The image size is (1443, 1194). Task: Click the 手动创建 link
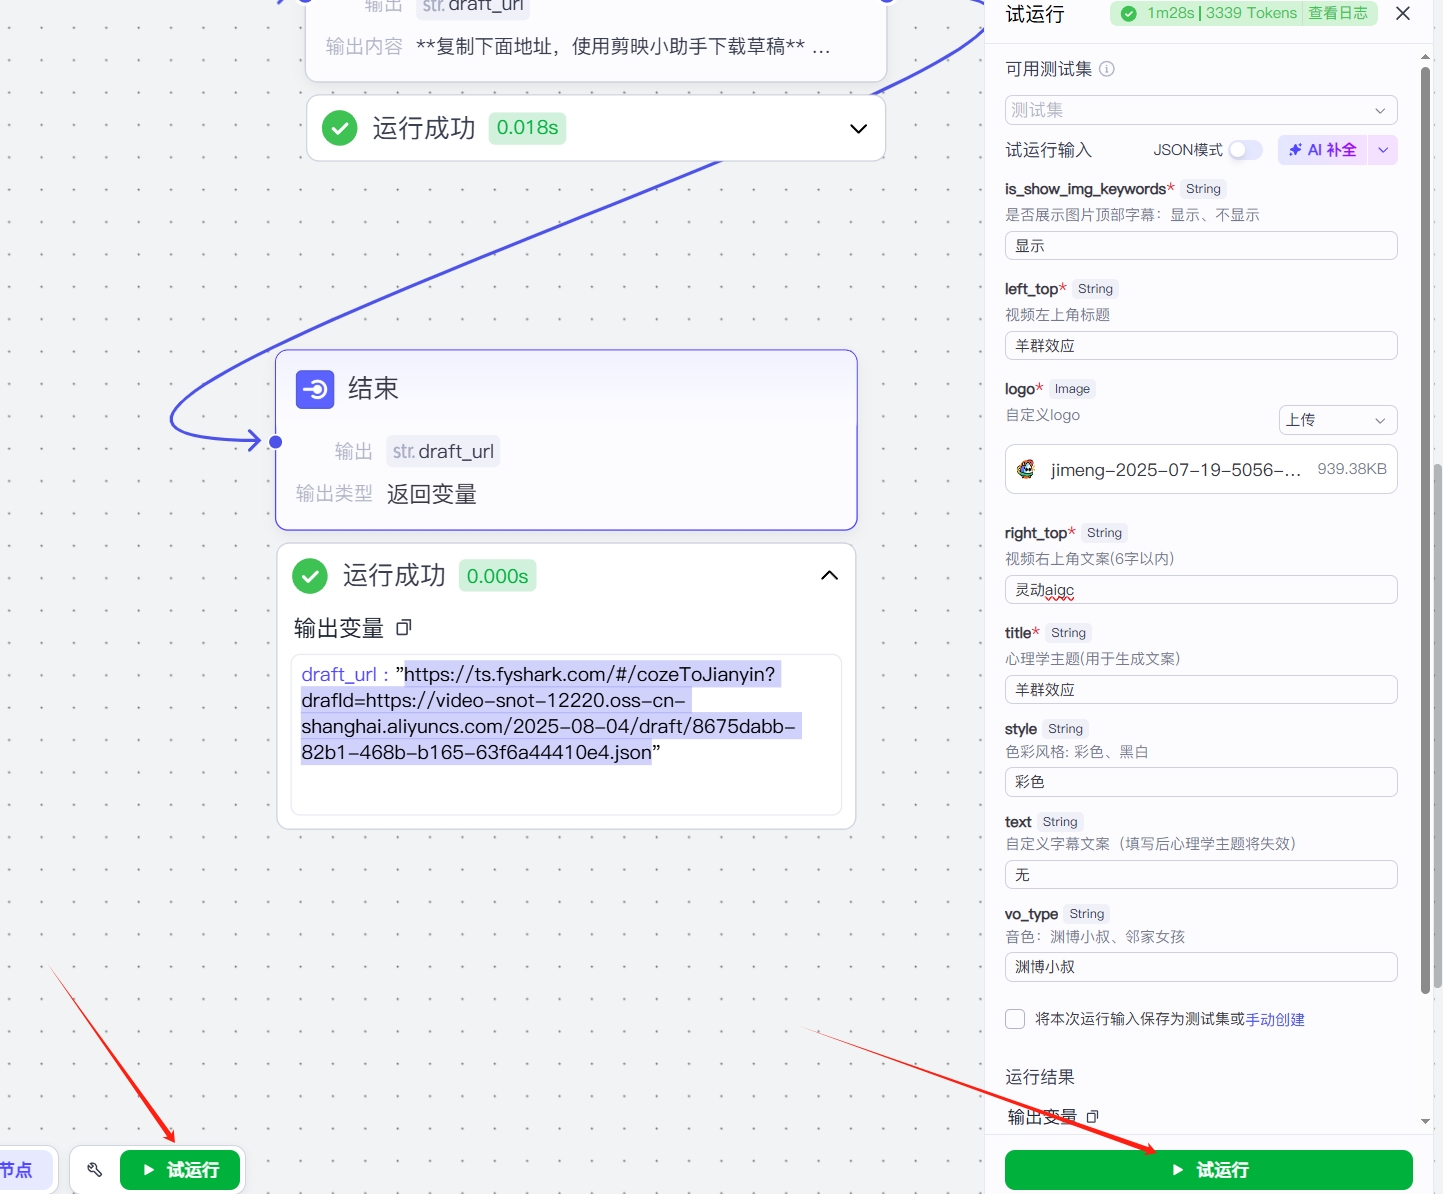1275,1019
